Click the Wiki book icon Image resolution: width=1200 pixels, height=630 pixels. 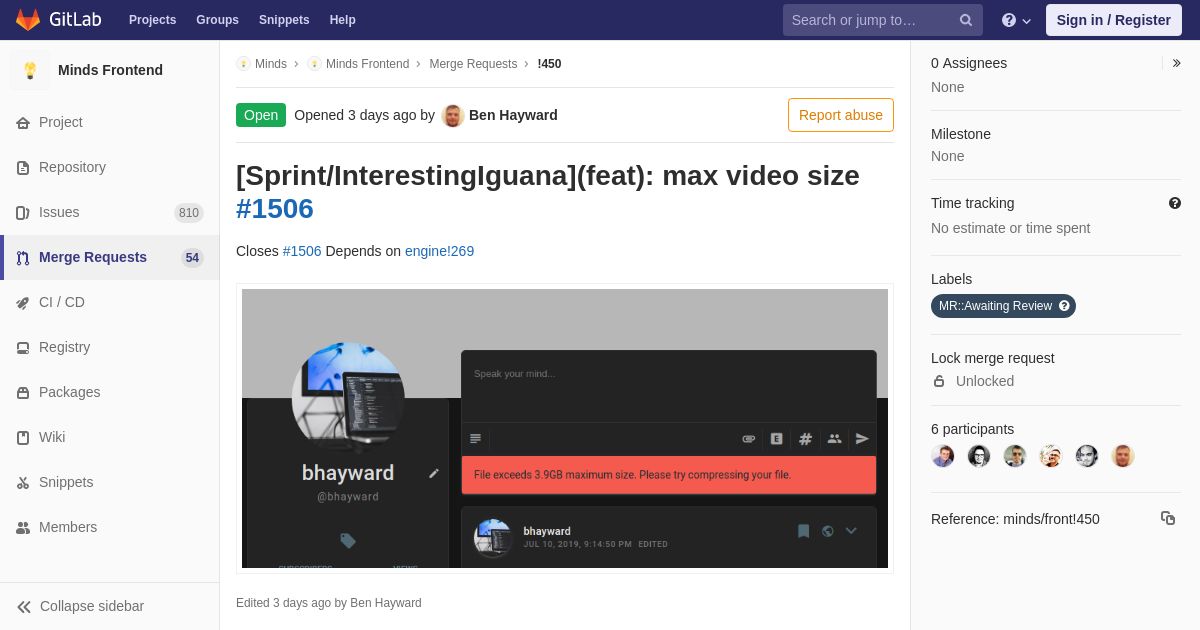(23, 438)
